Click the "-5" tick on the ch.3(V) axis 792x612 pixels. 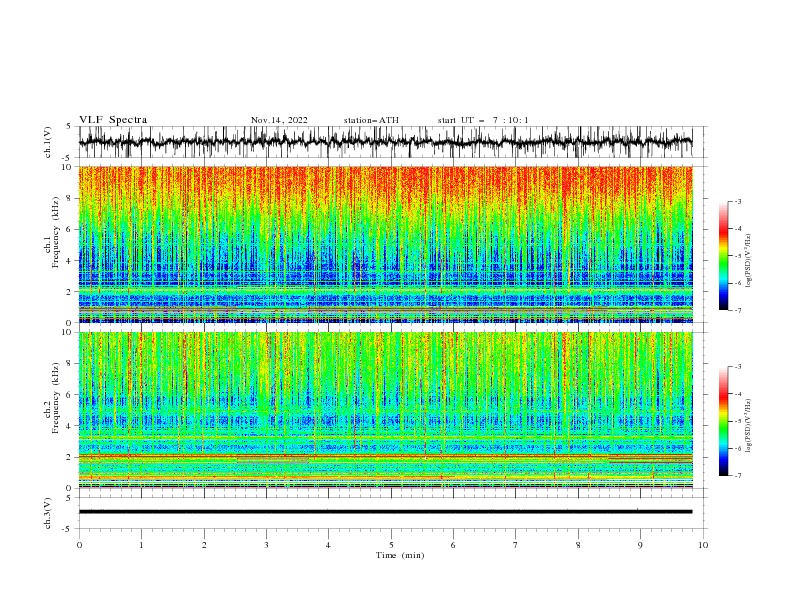pos(68,529)
